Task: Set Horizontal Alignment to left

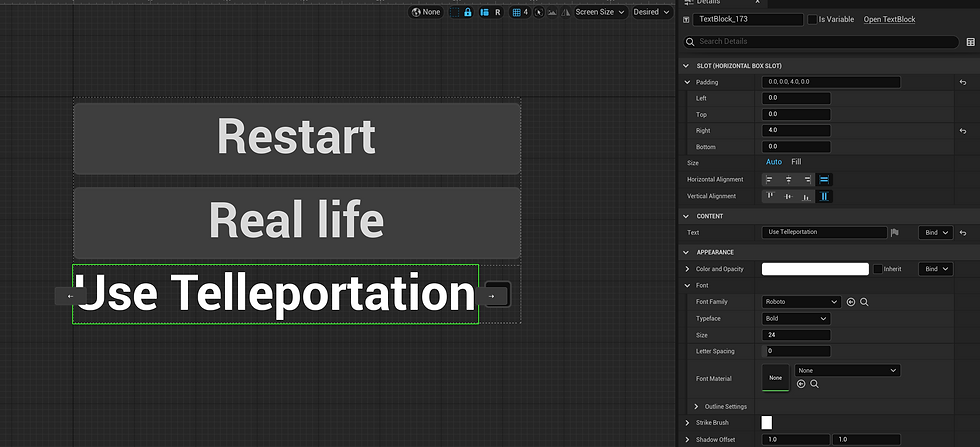Action: click(x=769, y=179)
